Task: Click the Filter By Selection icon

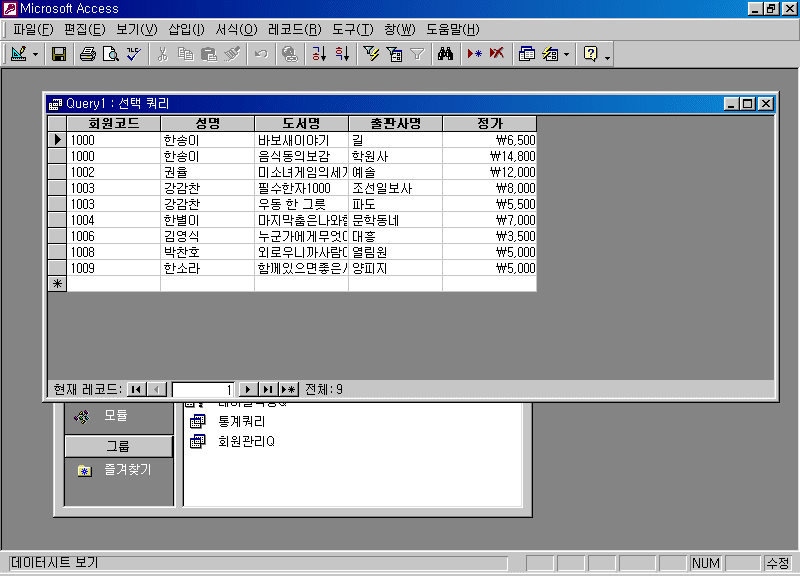Action: coord(371,54)
